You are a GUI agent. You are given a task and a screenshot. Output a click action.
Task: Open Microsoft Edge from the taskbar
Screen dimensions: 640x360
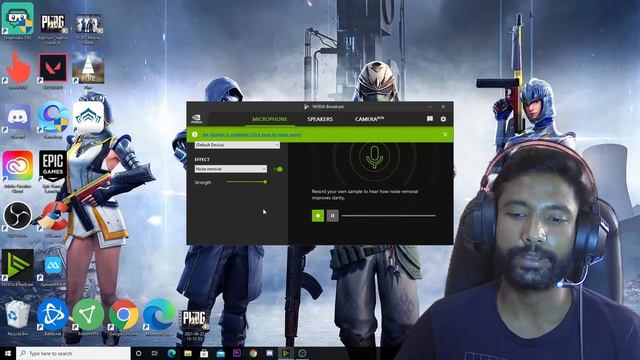[x=171, y=353]
